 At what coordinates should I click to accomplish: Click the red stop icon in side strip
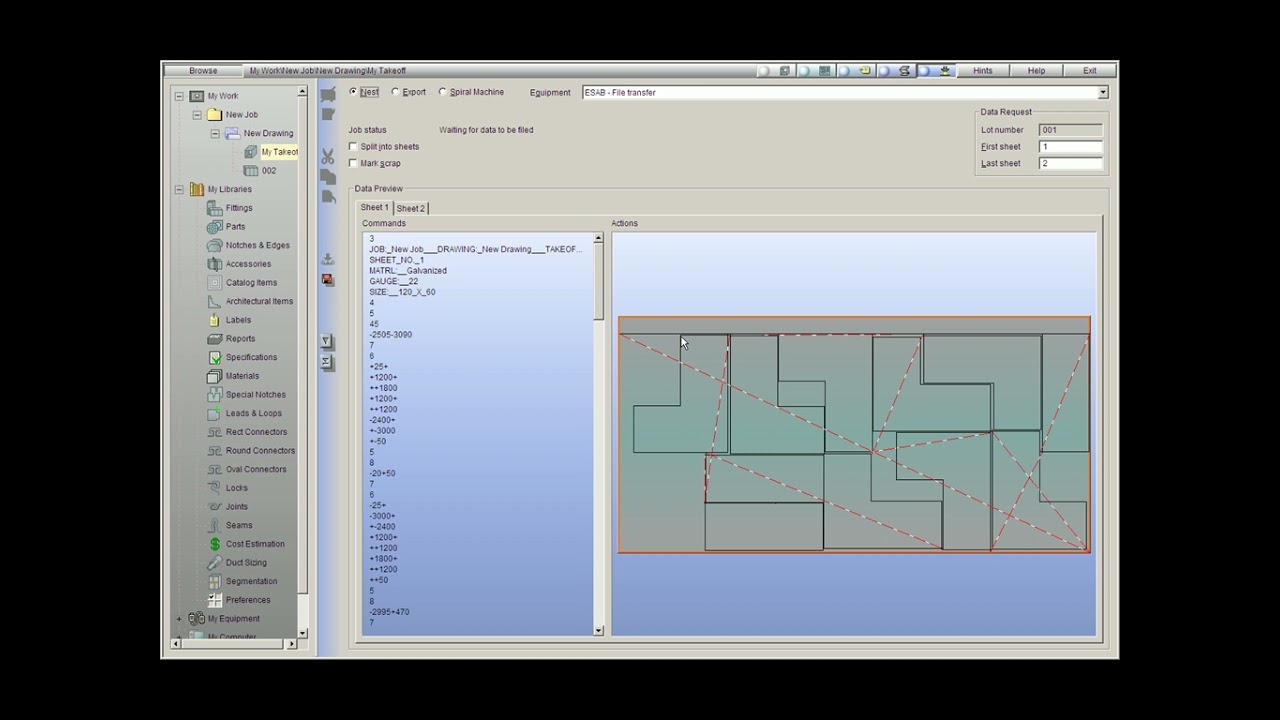pos(327,280)
